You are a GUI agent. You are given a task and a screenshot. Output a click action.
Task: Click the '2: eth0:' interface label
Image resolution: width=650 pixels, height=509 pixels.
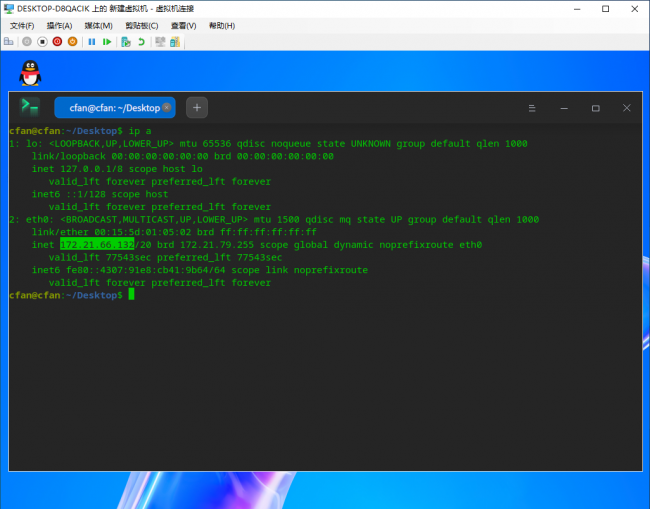coord(32,219)
